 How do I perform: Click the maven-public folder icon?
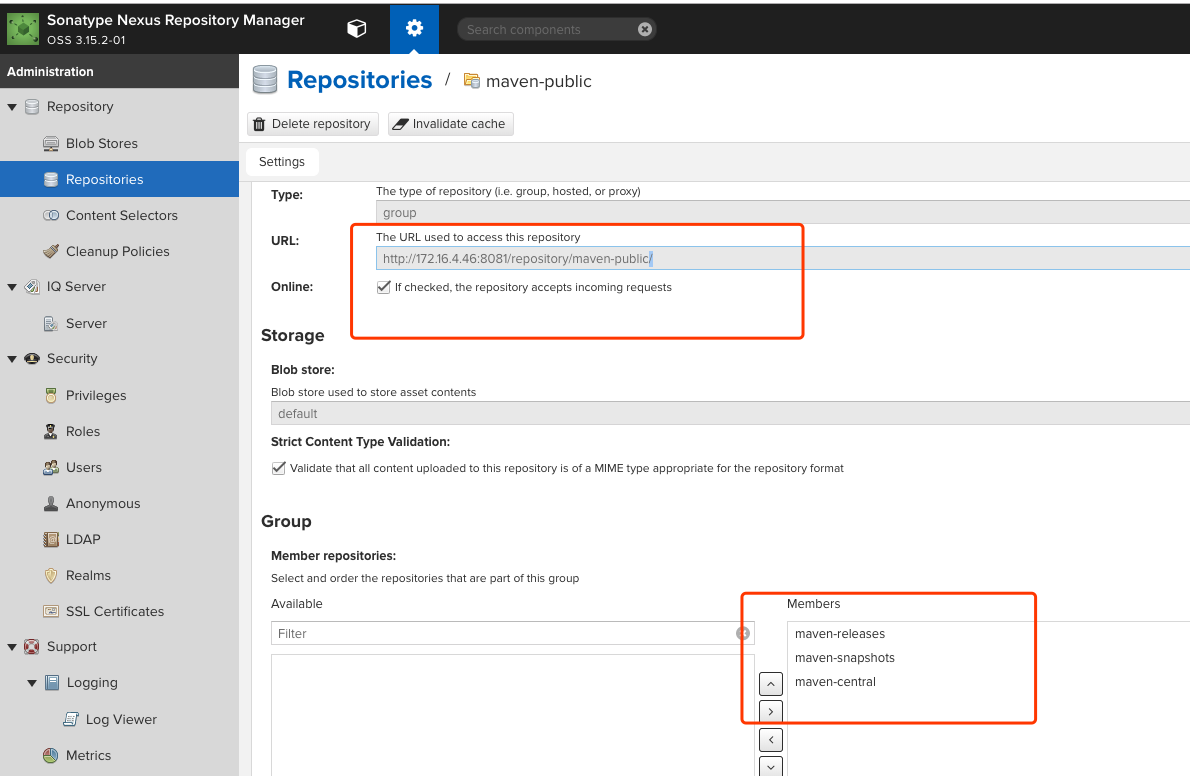click(x=472, y=80)
